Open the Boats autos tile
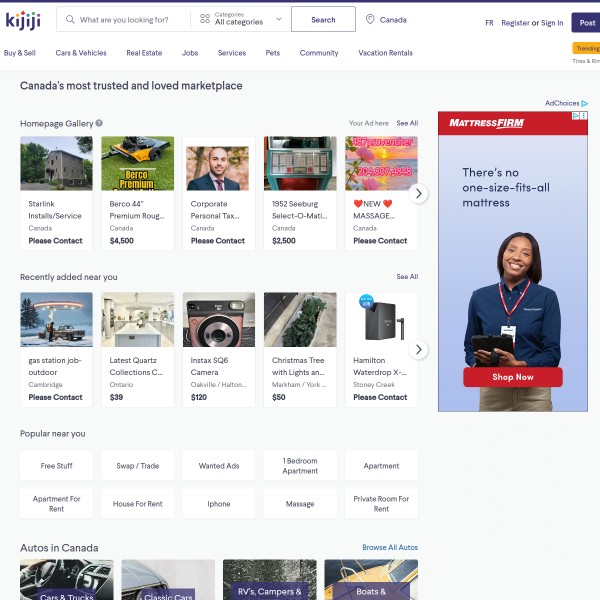Image resolution: width=600 pixels, height=600 pixels. click(371, 580)
